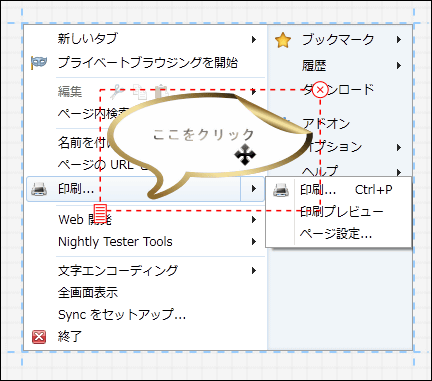Viewport: 432px width, 381px height.
Task: Click the 編集 label
Action: click(x=70, y=92)
